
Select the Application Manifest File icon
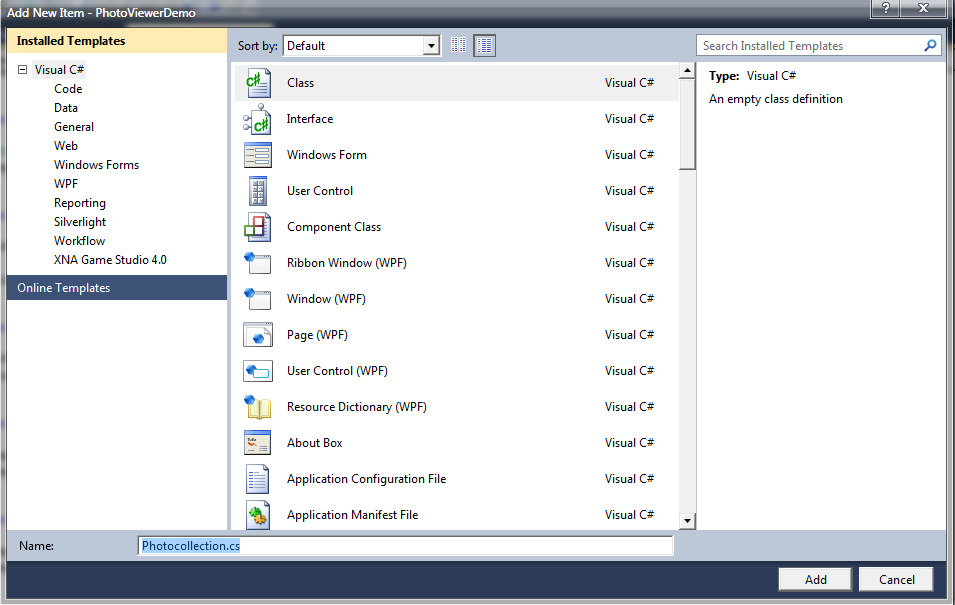pyautogui.click(x=258, y=515)
